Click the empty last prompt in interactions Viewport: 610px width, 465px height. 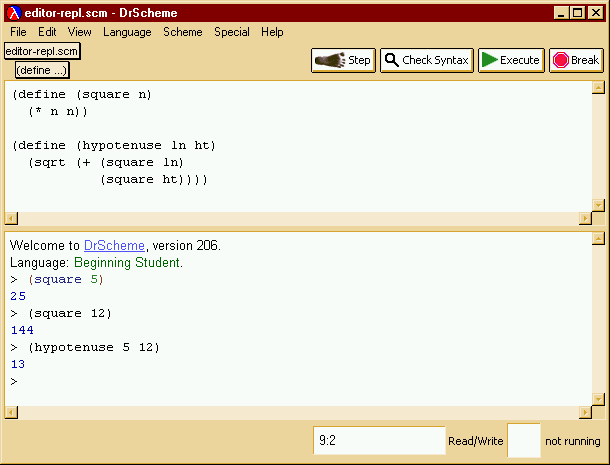(x=14, y=381)
